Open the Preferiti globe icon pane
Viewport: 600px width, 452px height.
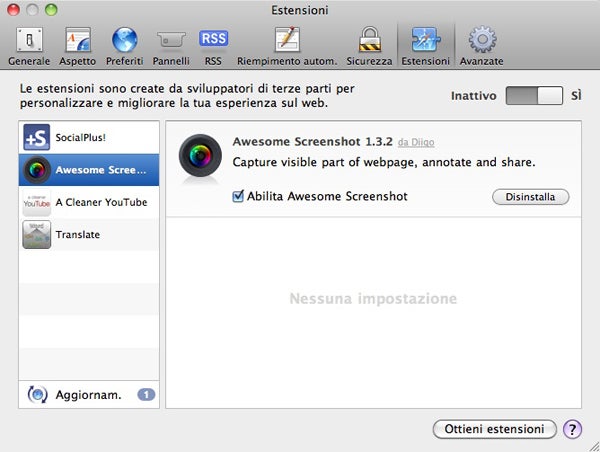[125, 45]
